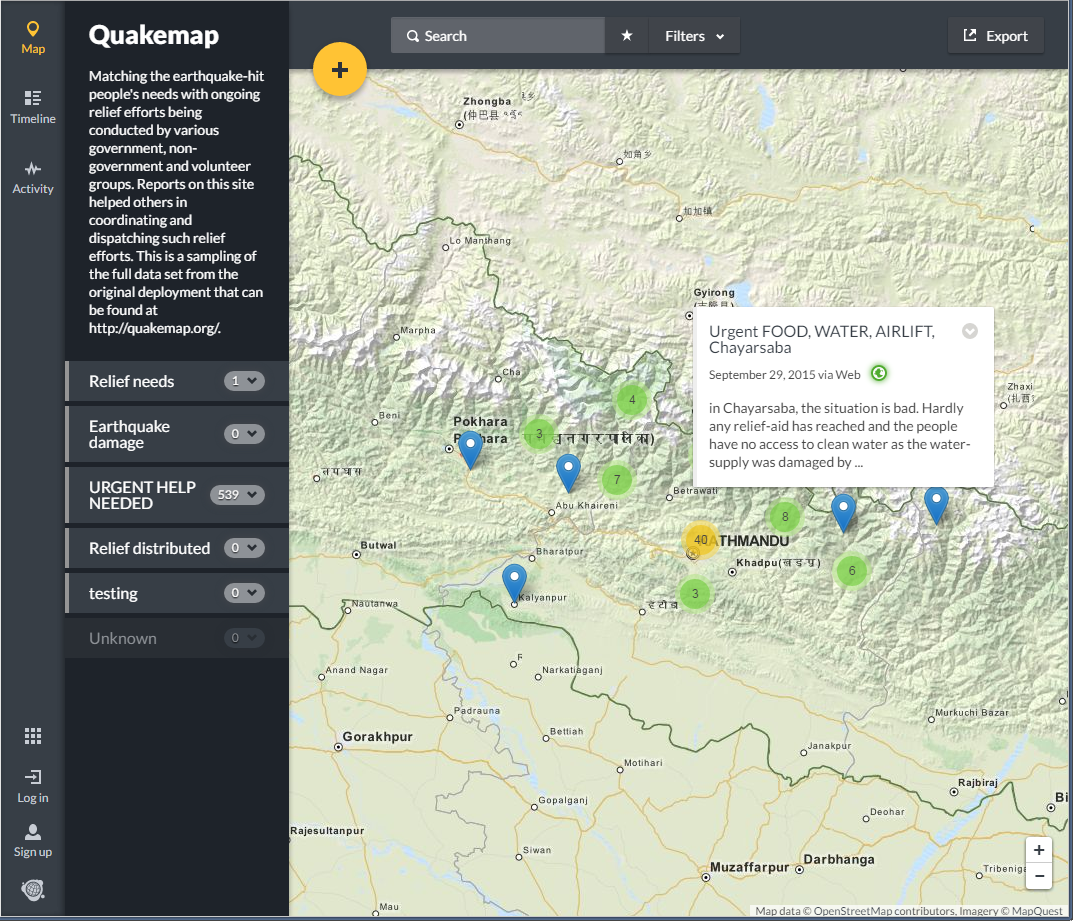Open saved searches star icon
The image size is (1073, 921).
[626, 36]
